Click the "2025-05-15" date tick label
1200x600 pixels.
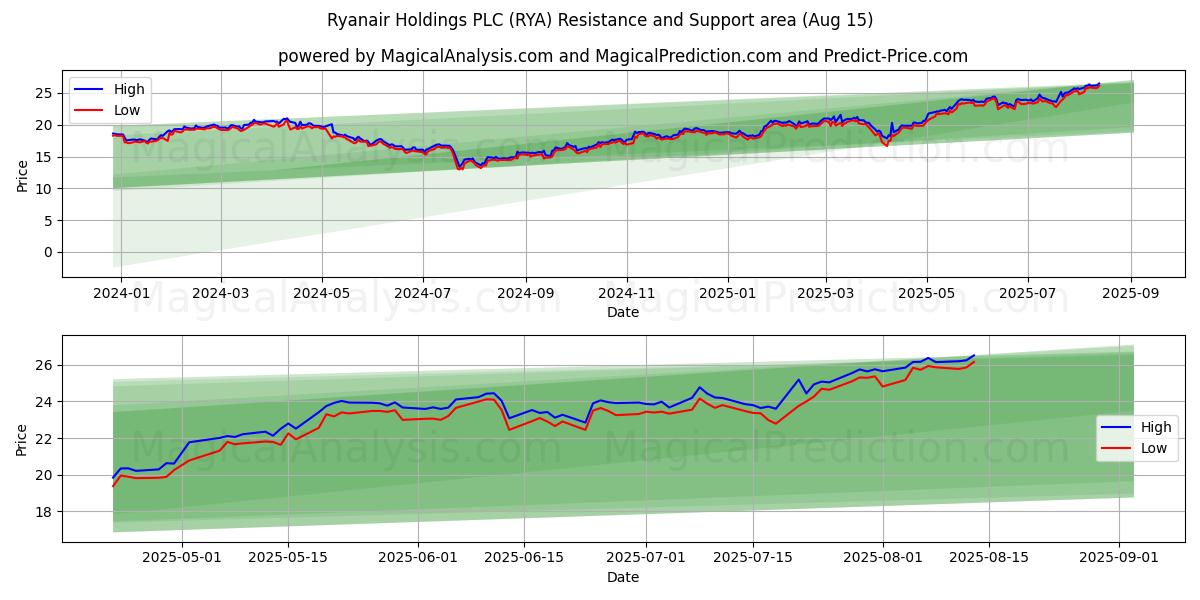point(288,559)
